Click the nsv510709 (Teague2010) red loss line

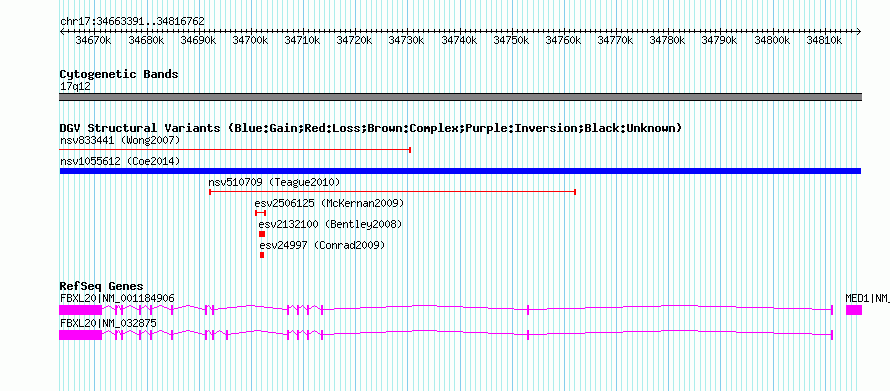pos(393,192)
